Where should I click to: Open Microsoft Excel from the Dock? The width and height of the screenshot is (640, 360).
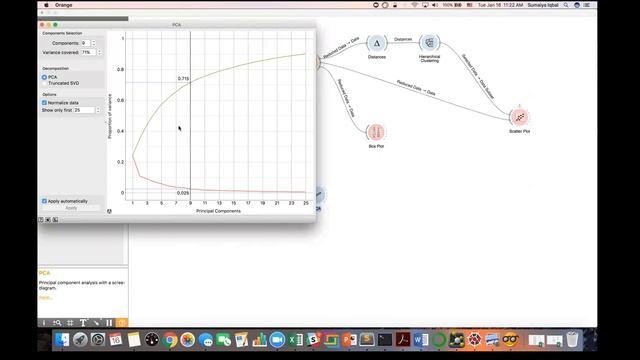coord(296,340)
